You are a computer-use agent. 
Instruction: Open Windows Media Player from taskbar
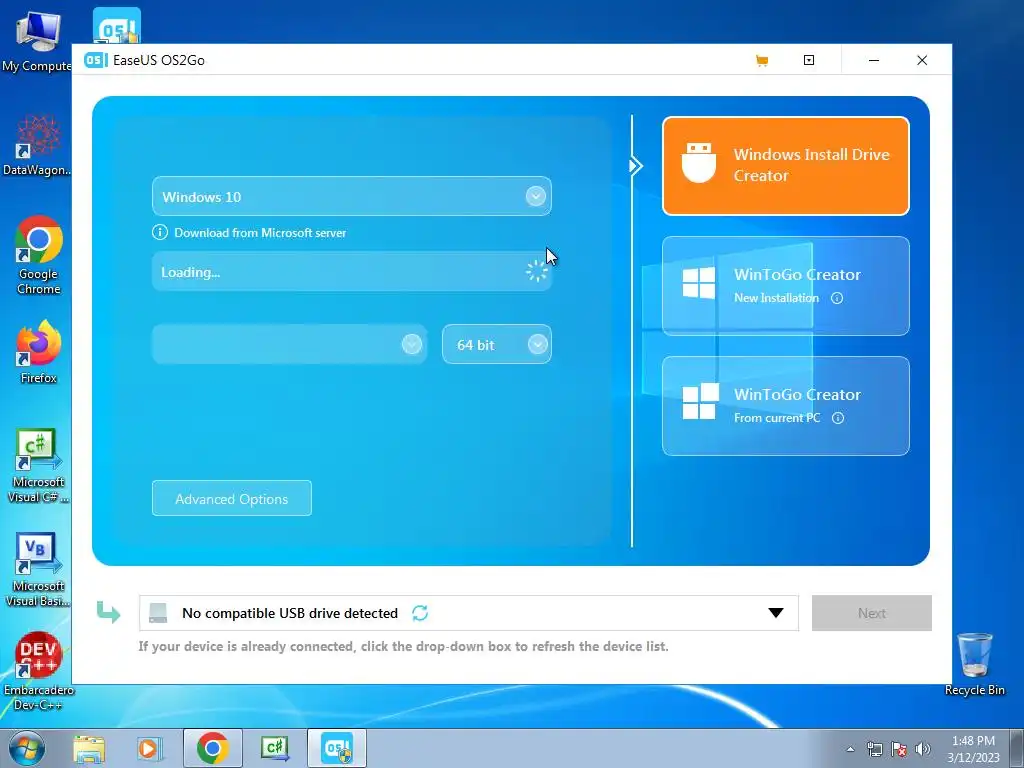[x=148, y=748]
